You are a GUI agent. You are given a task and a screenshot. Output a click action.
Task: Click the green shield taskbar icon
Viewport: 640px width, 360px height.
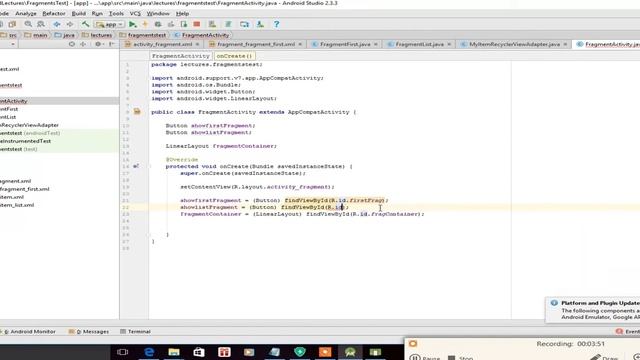click(x=300, y=352)
